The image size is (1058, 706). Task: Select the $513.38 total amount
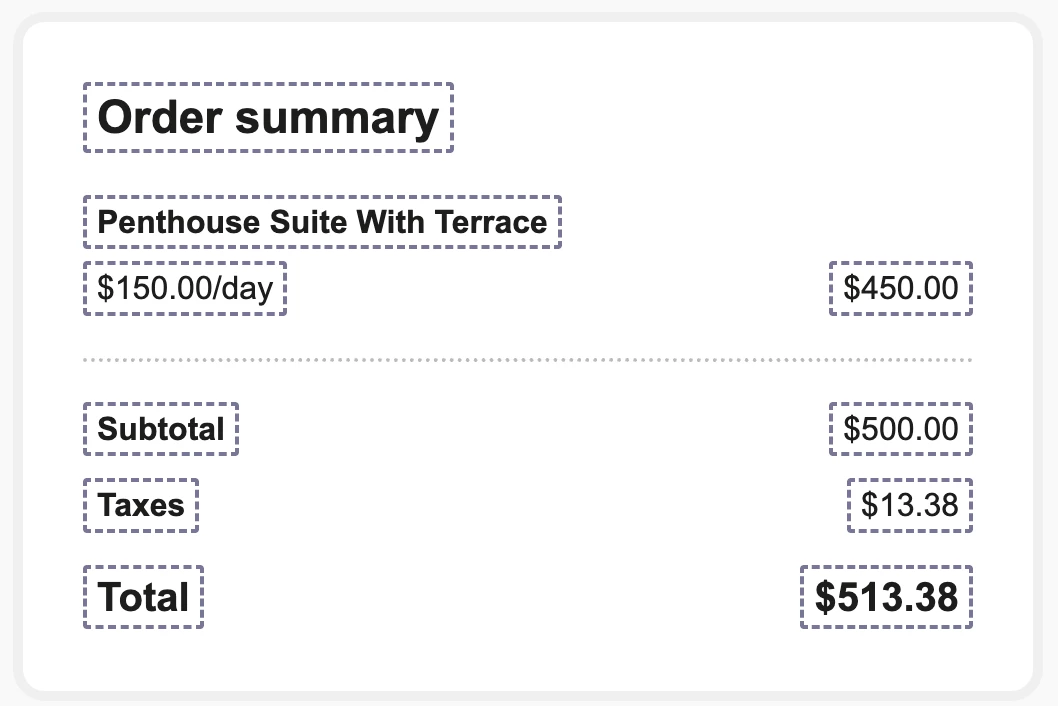pos(886,597)
